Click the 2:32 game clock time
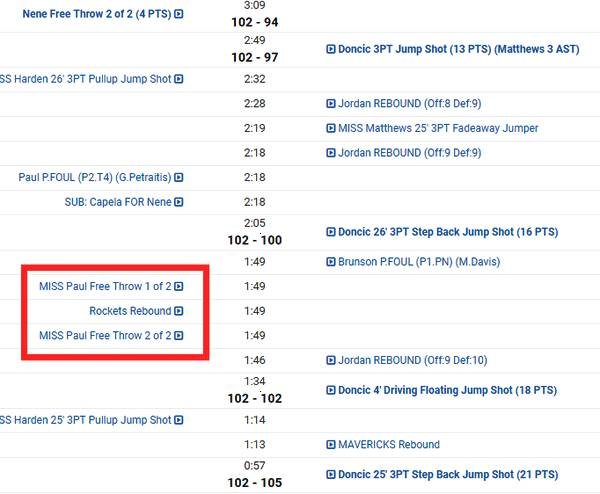Image resolution: width=600 pixels, height=494 pixels. click(255, 79)
